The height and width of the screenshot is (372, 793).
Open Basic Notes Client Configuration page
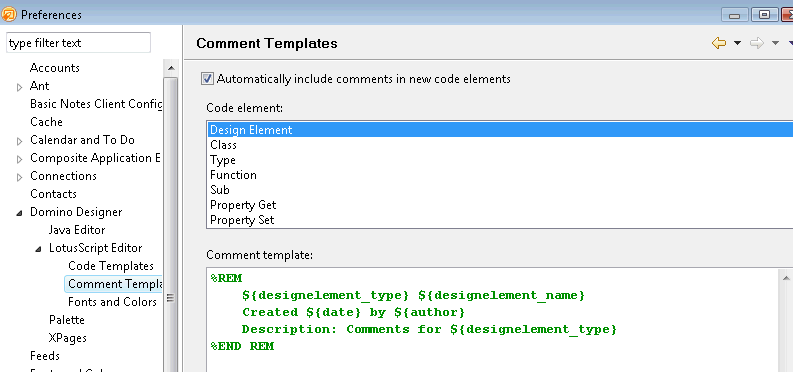[x=96, y=104]
